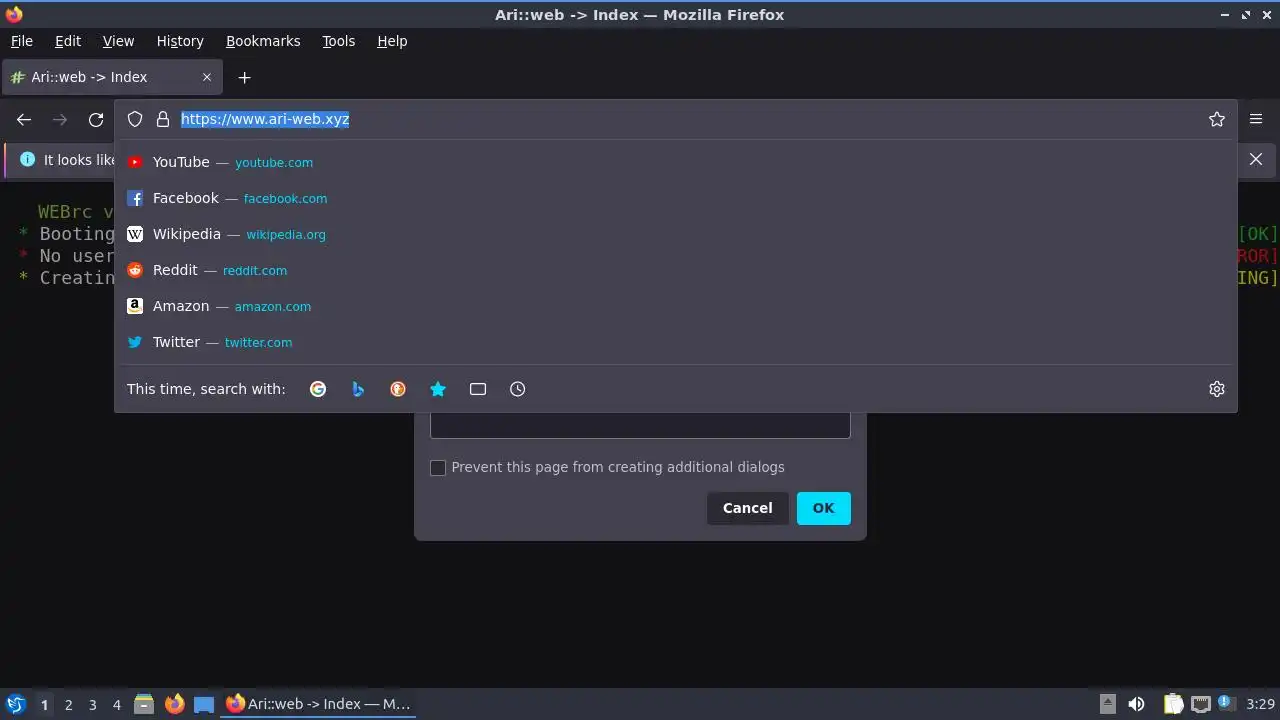Open the Tools menu
This screenshot has height=720, width=1280.
tap(339, 41)
